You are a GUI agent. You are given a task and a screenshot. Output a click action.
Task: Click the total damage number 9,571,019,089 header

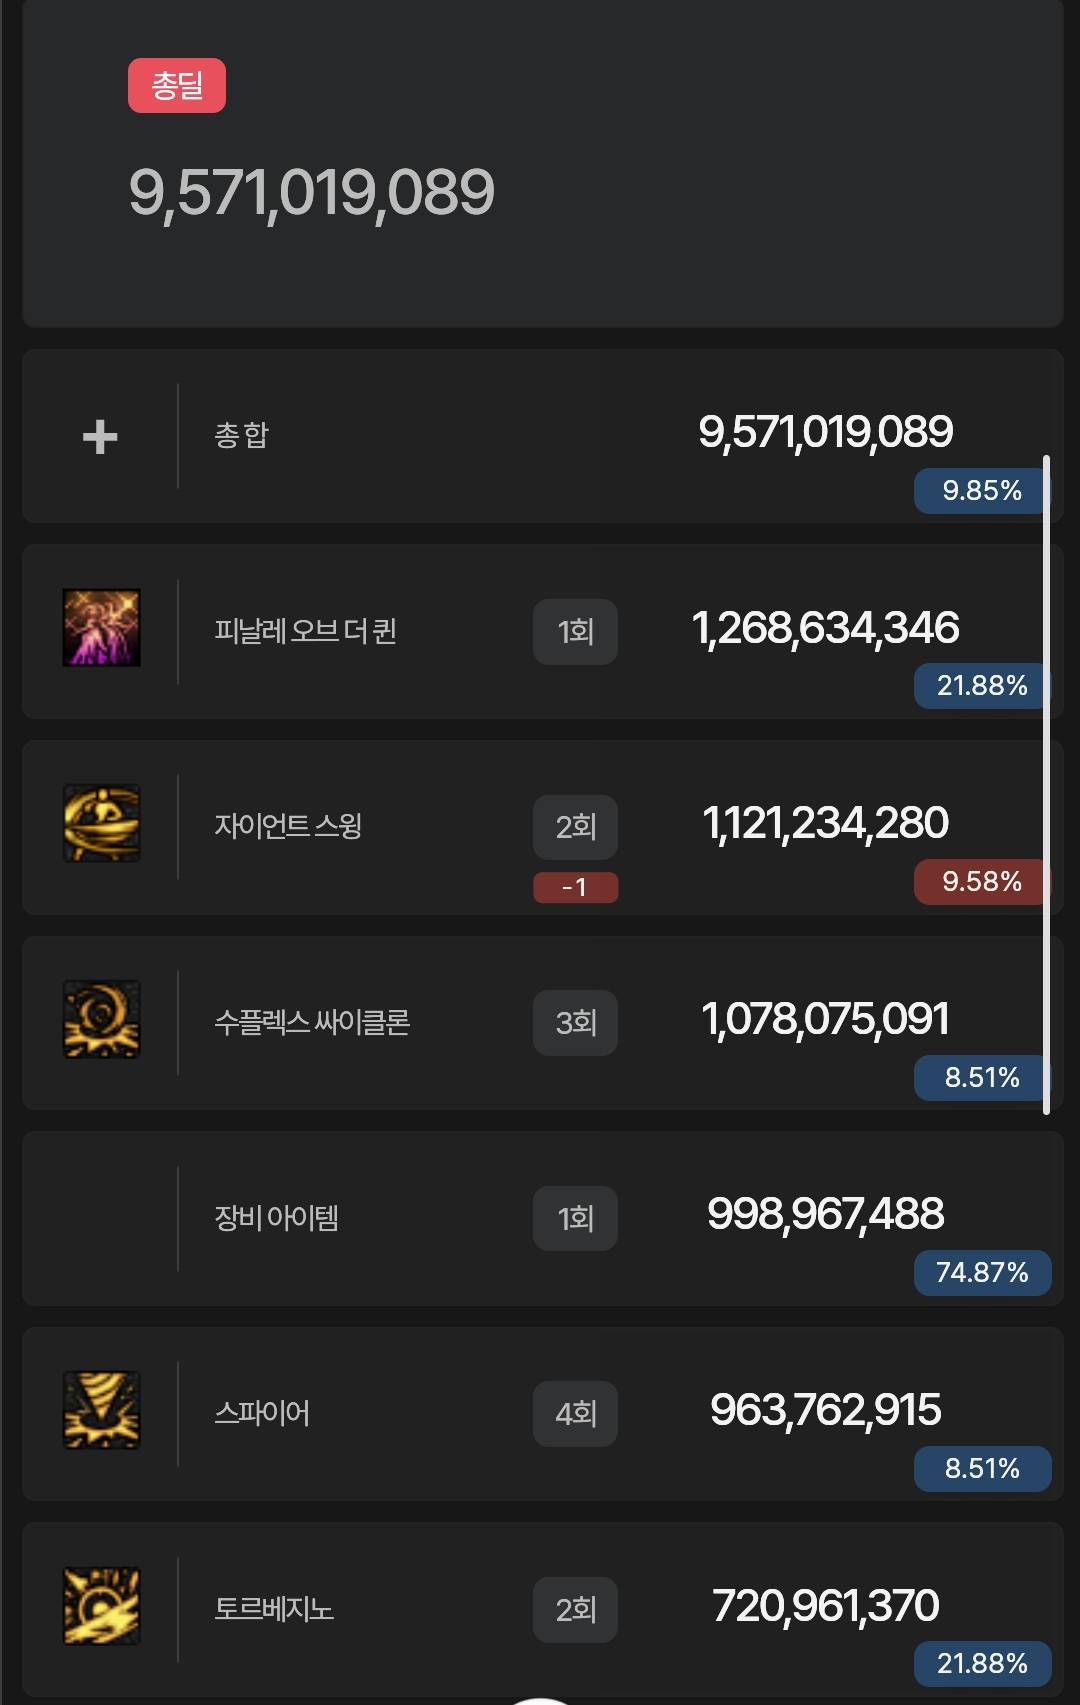click(312, 193)
